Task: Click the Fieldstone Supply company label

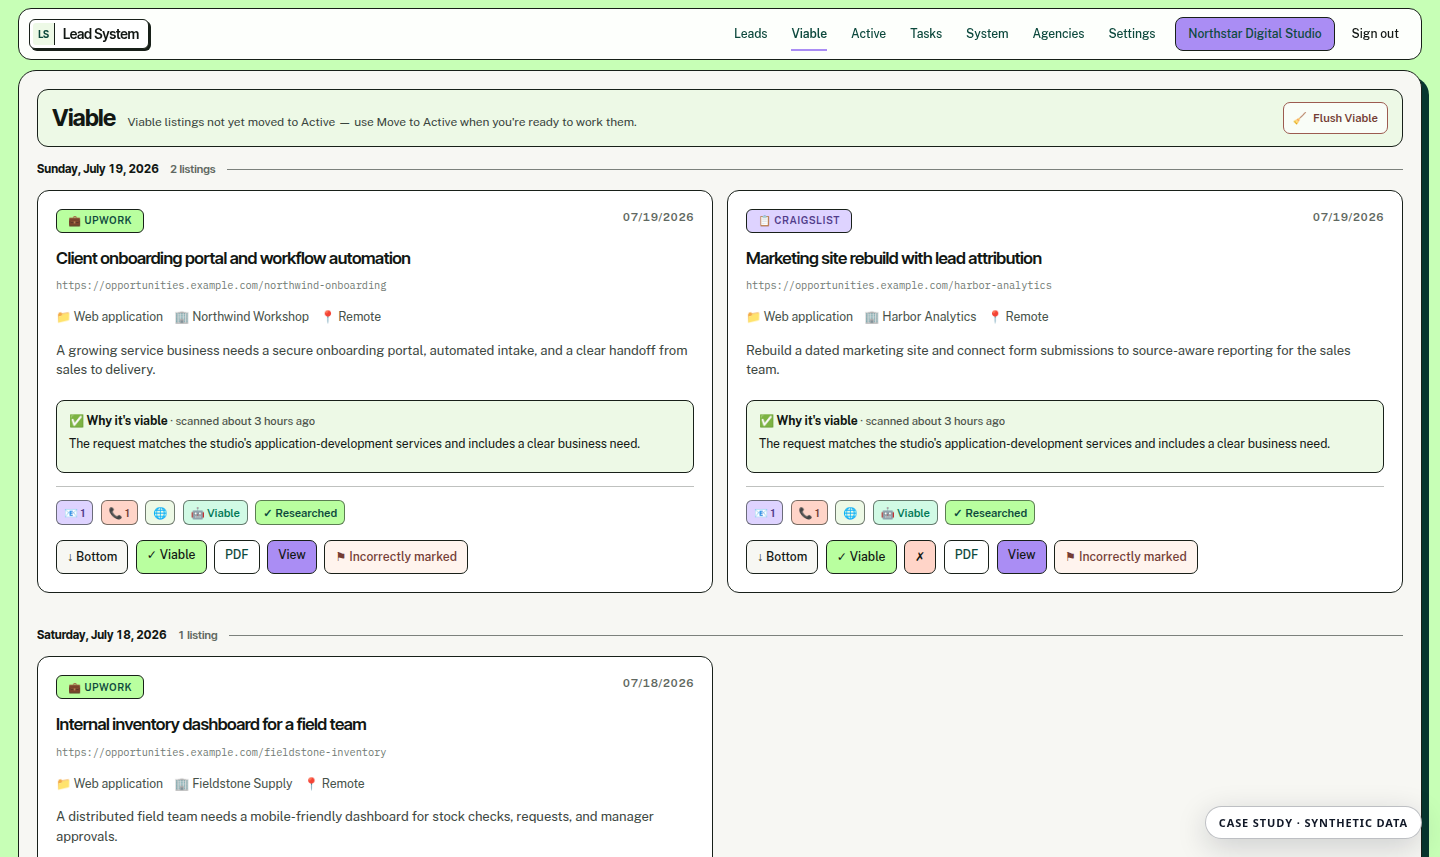Action: tap(234, 784)
